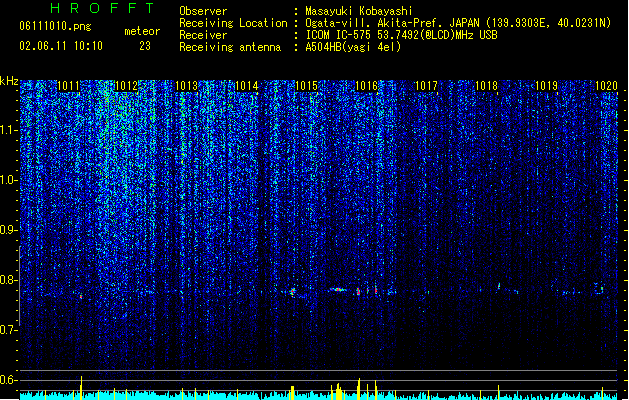
Task: Click the 0.6 kHz axis label
Action: pyautogui.click(x=8, y=380)
